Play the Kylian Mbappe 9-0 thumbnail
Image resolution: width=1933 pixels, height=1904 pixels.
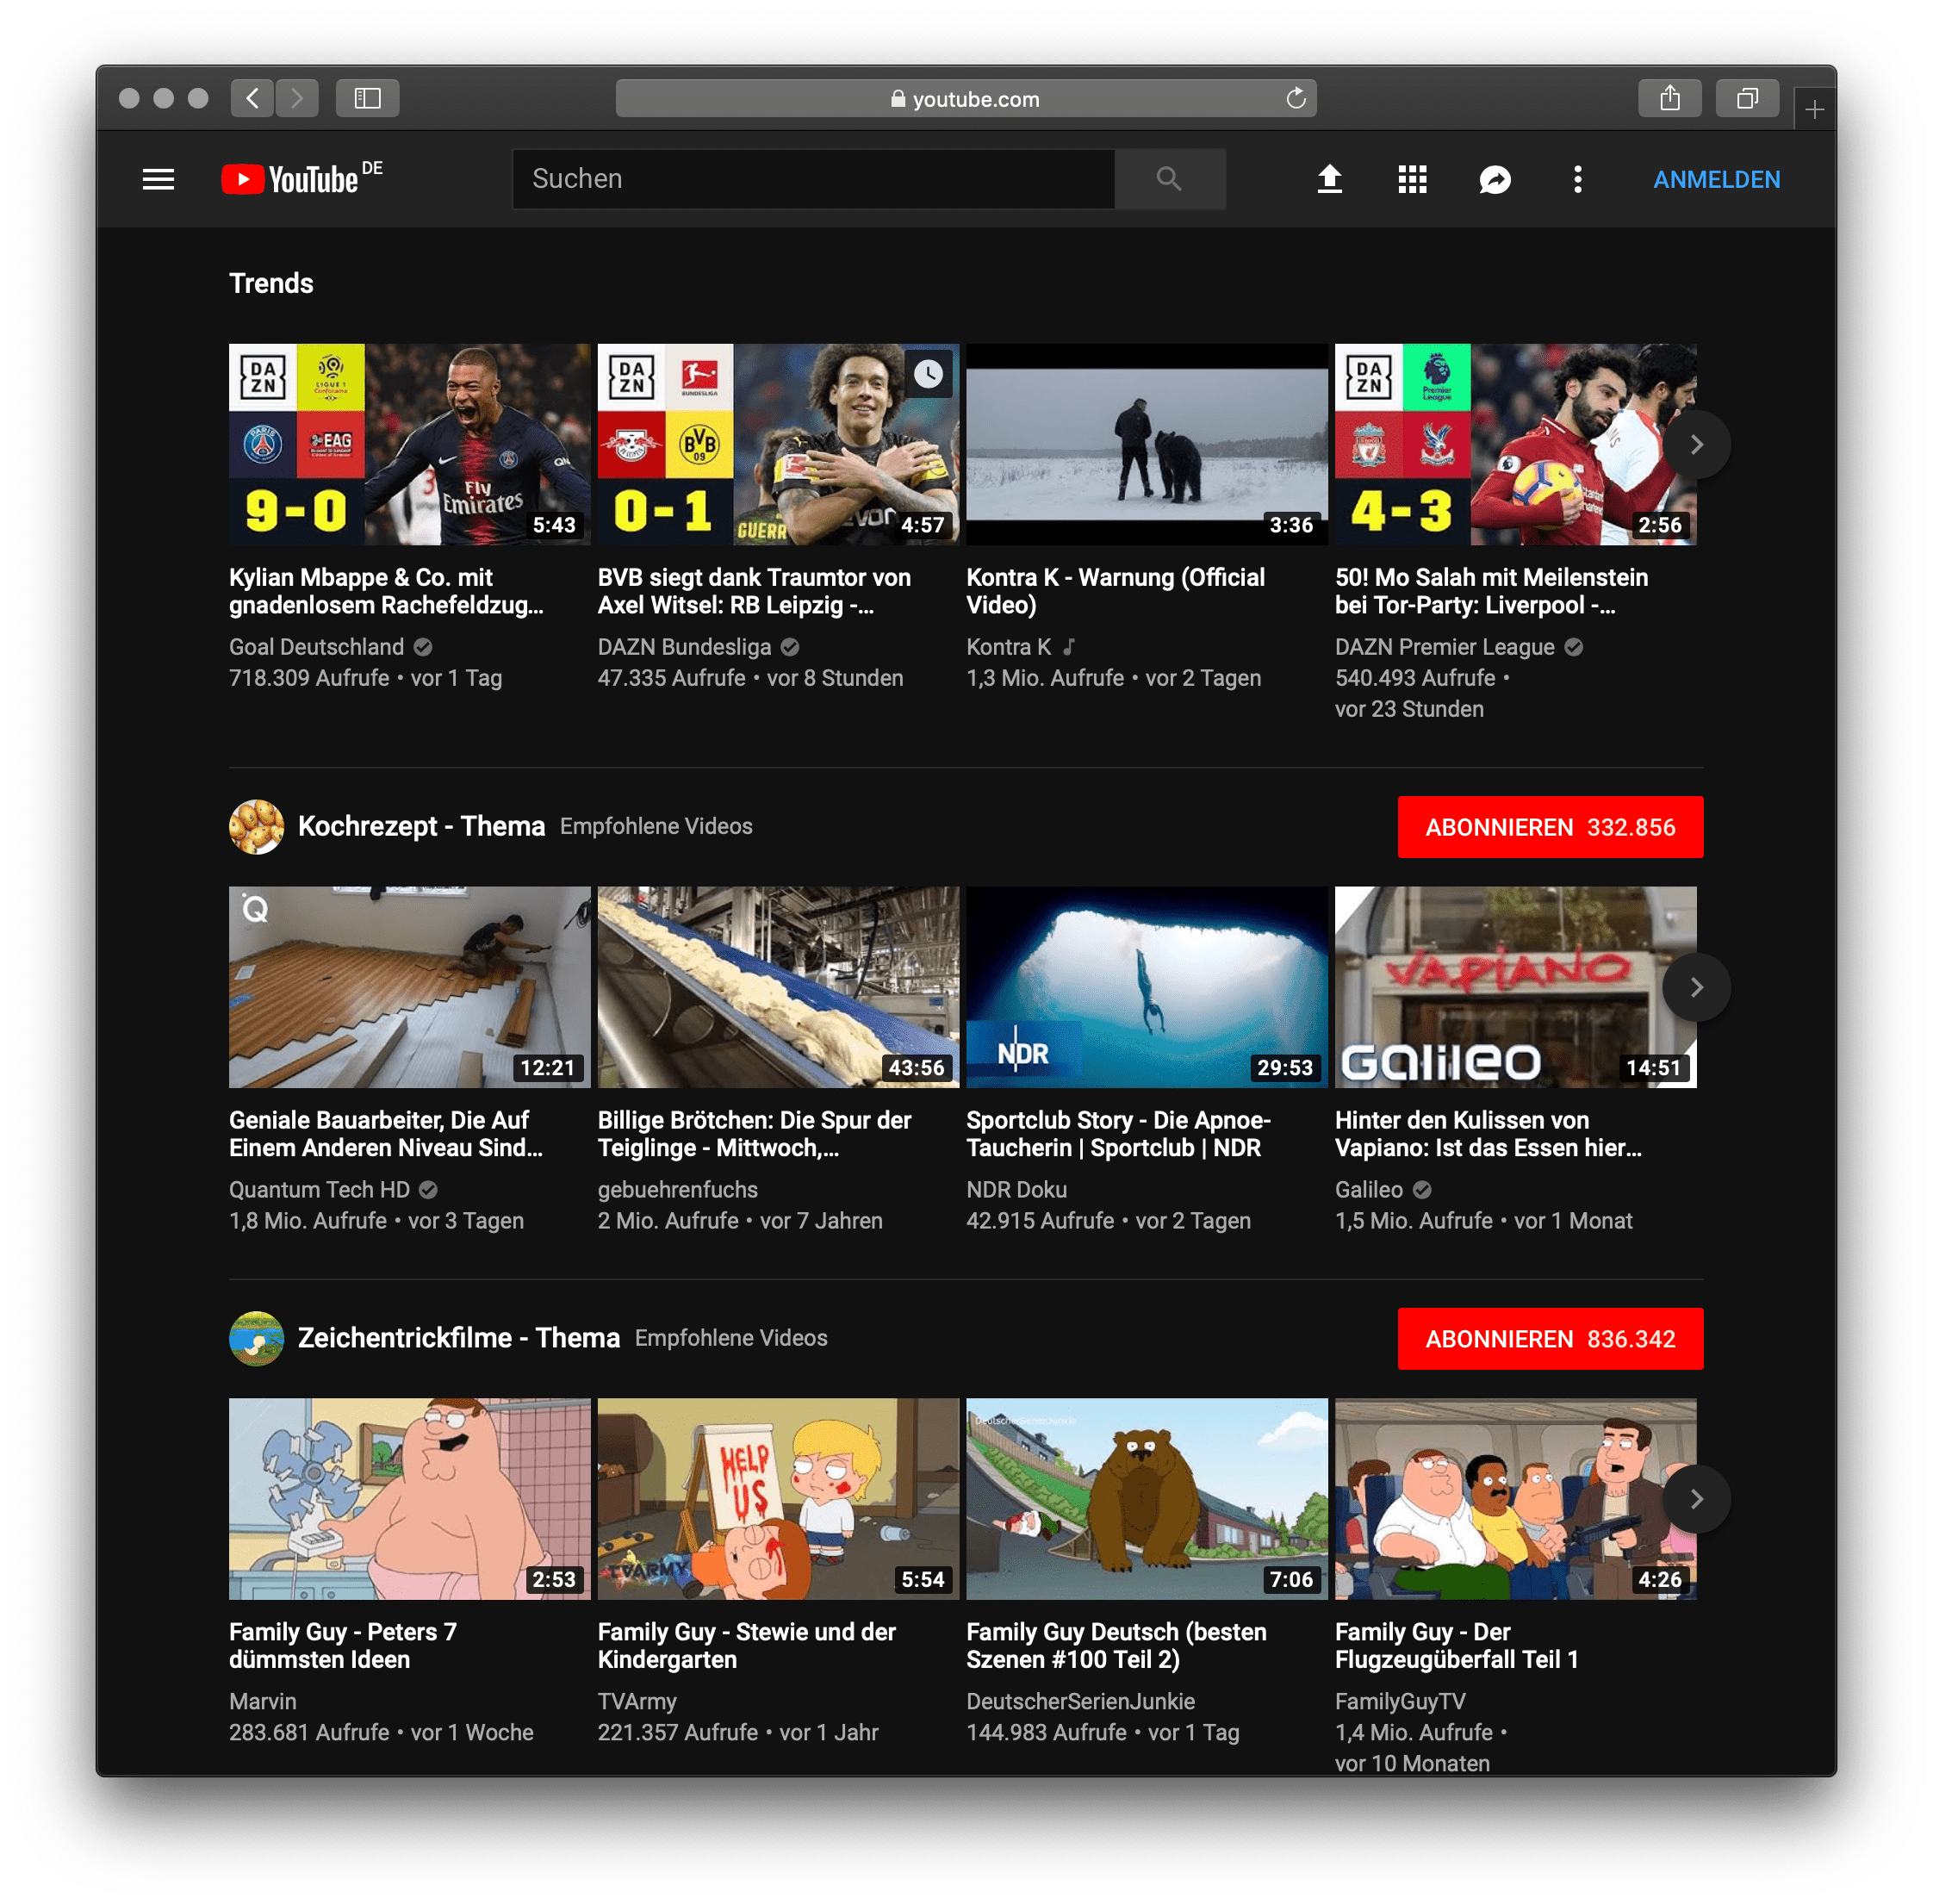409,444
